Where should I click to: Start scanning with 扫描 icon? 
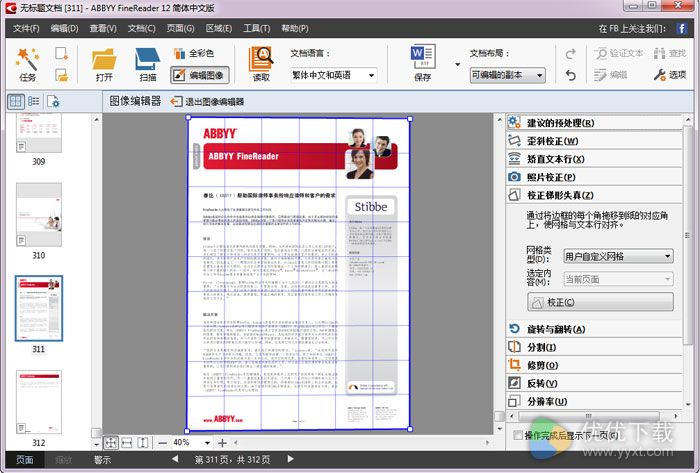[147, 64]
